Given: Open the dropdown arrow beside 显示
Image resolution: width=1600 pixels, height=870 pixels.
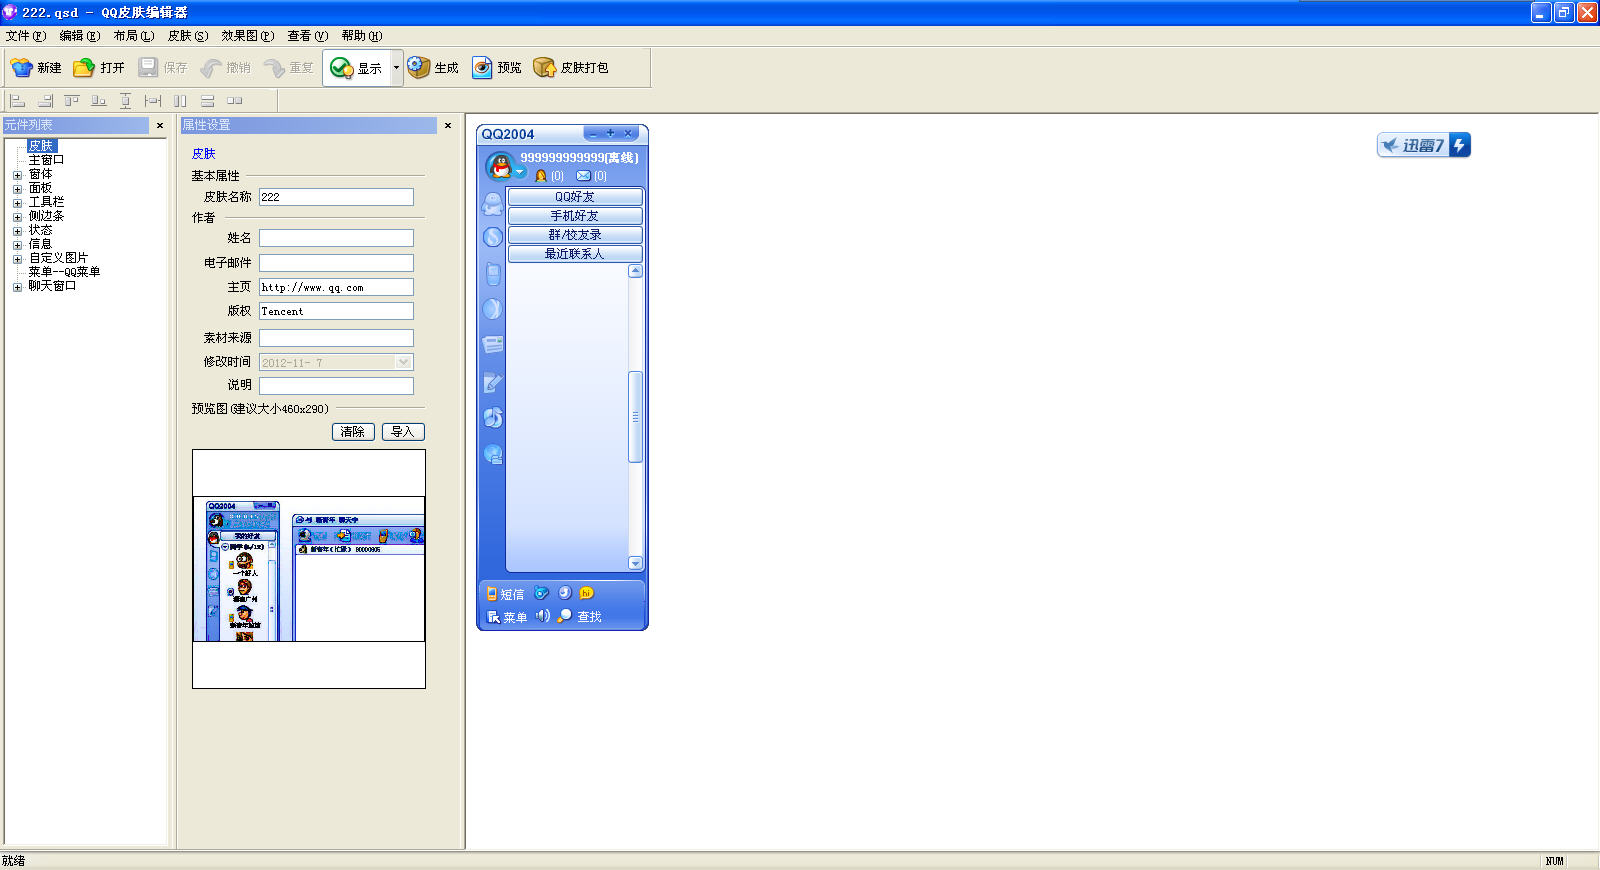Looking at the screenshot, I should tap(396, 68).
